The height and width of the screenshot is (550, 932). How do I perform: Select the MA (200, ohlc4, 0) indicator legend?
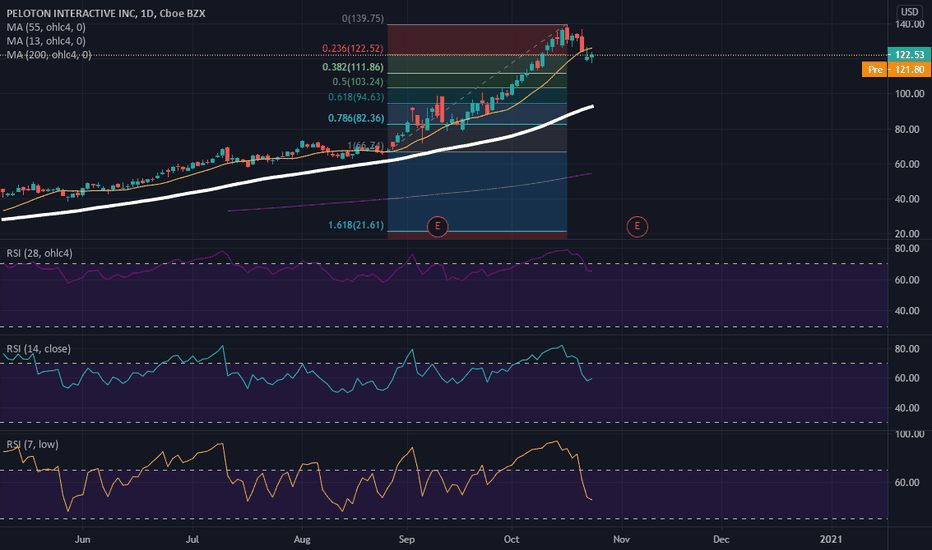coord(49,55)
